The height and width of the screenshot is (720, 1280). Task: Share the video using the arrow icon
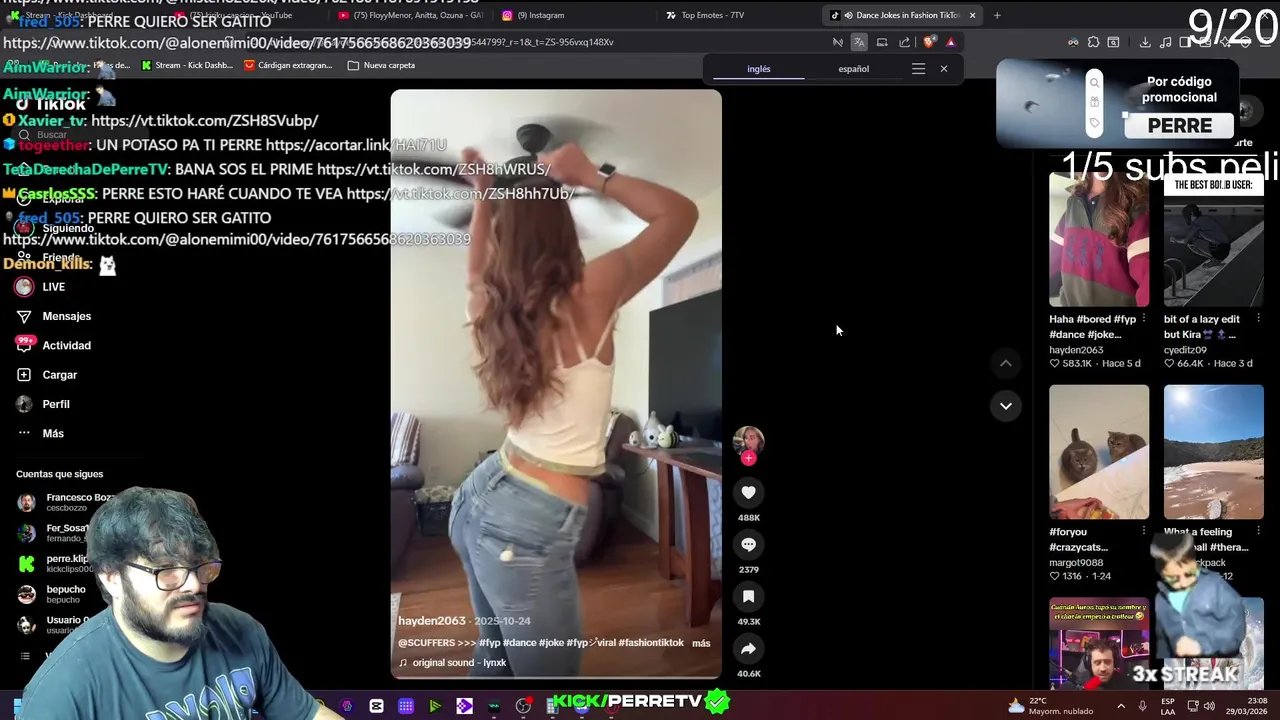(748, 648)
